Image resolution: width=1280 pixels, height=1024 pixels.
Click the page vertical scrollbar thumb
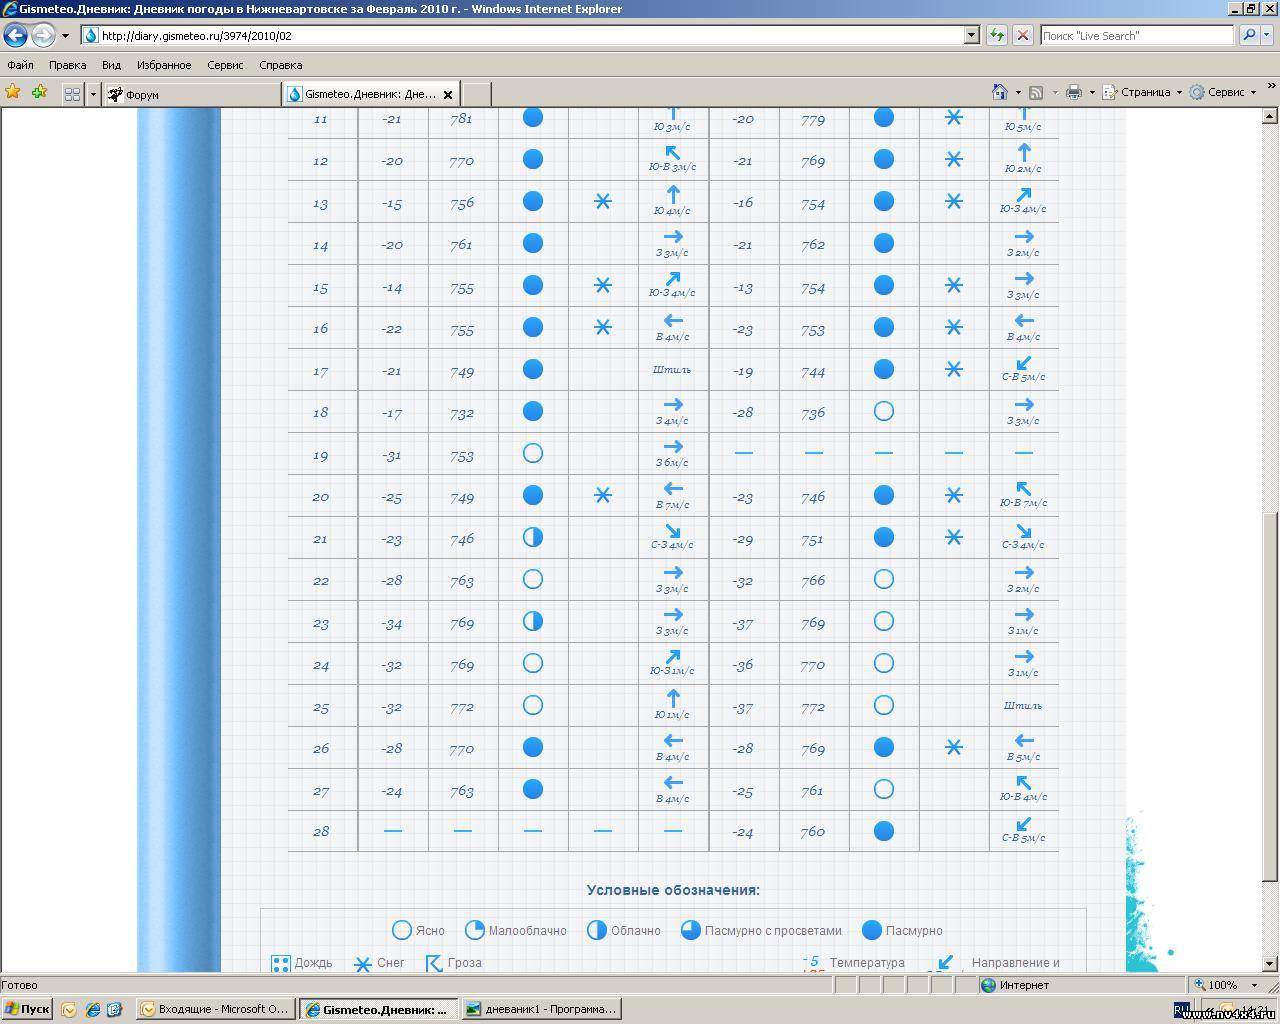click(x=1270, y=696)
